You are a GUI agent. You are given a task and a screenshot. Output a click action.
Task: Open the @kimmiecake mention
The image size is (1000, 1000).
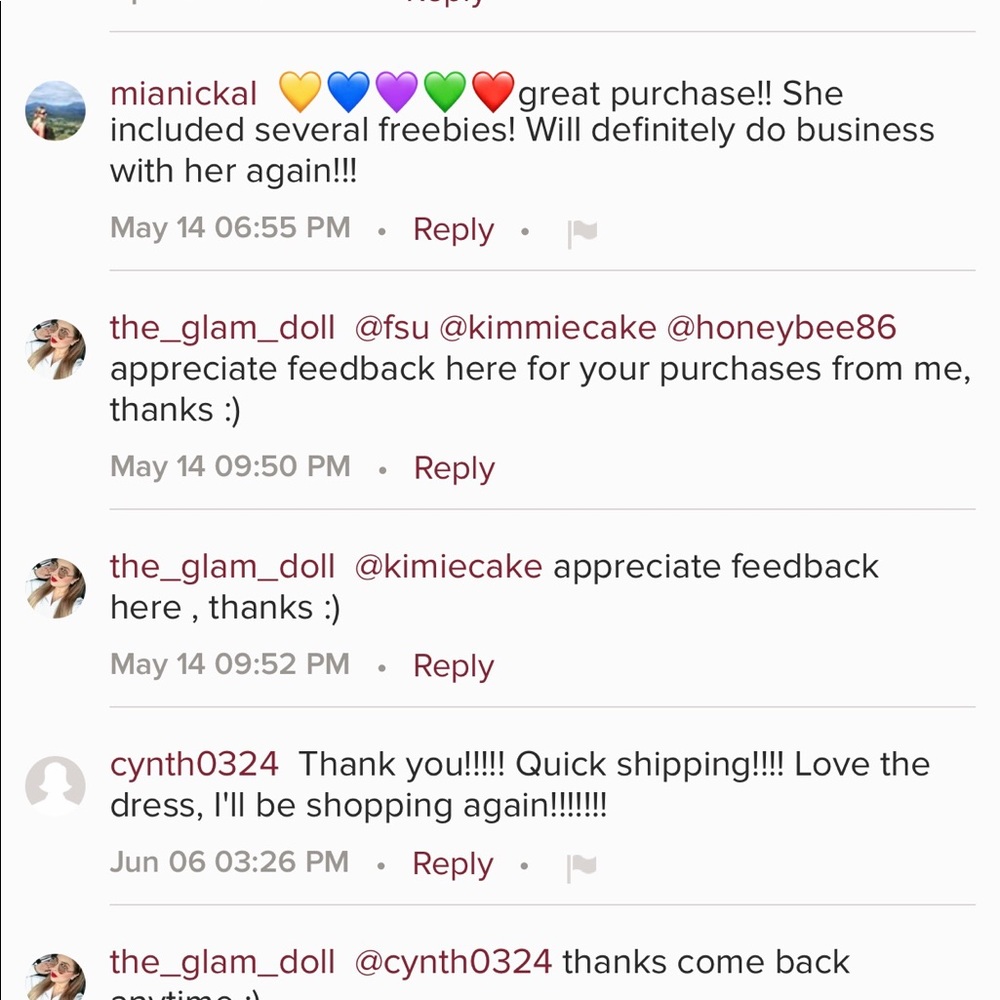coord(548,328)
